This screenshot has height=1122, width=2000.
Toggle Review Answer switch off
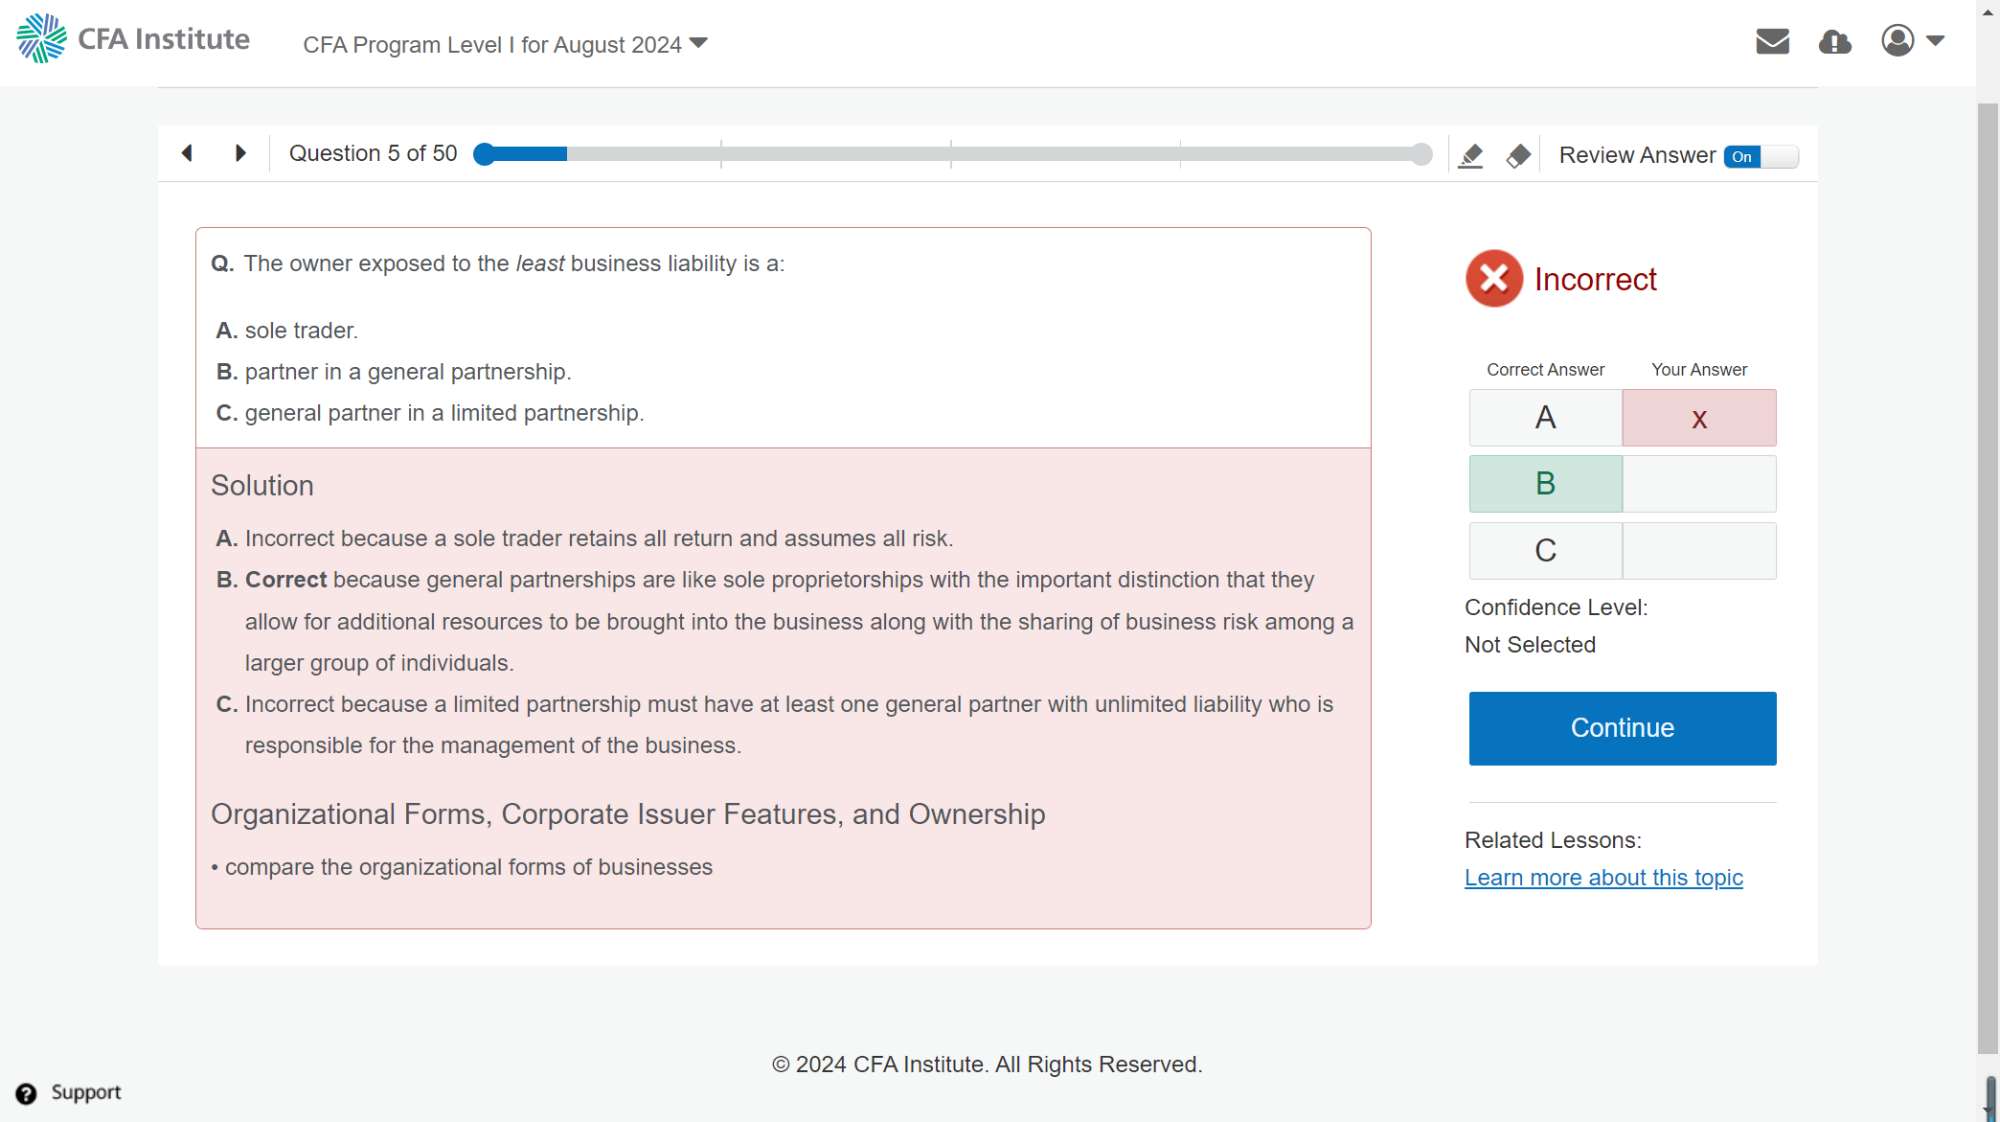coord(1760,156)
